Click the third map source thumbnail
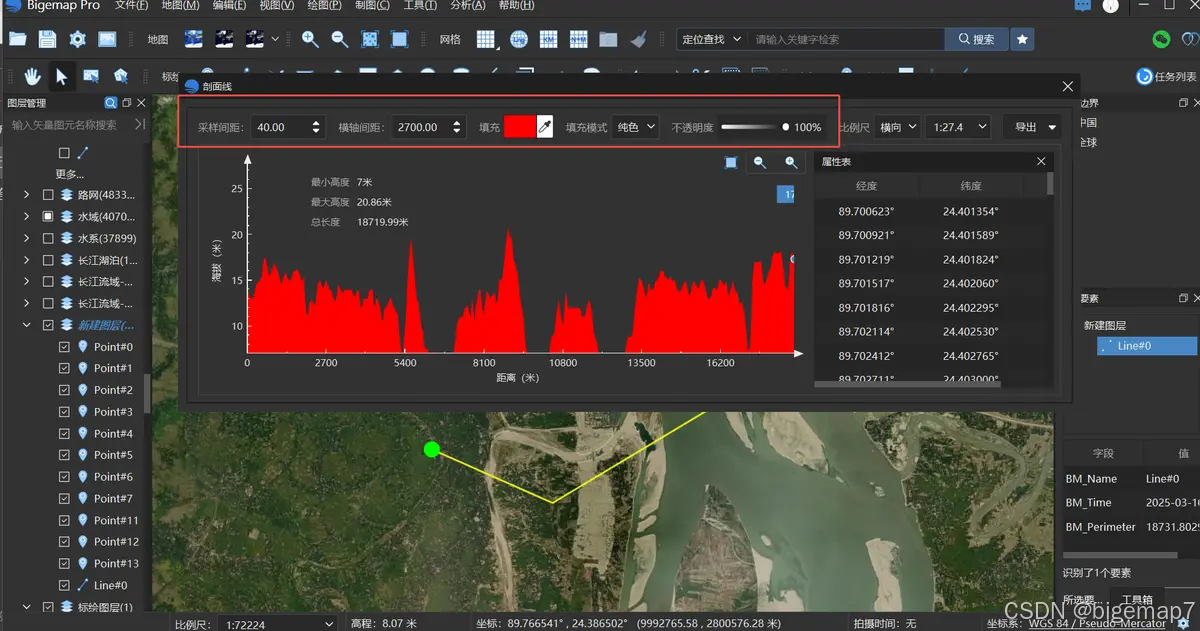Screen dimensions: 1200x631 coord(254,39)
